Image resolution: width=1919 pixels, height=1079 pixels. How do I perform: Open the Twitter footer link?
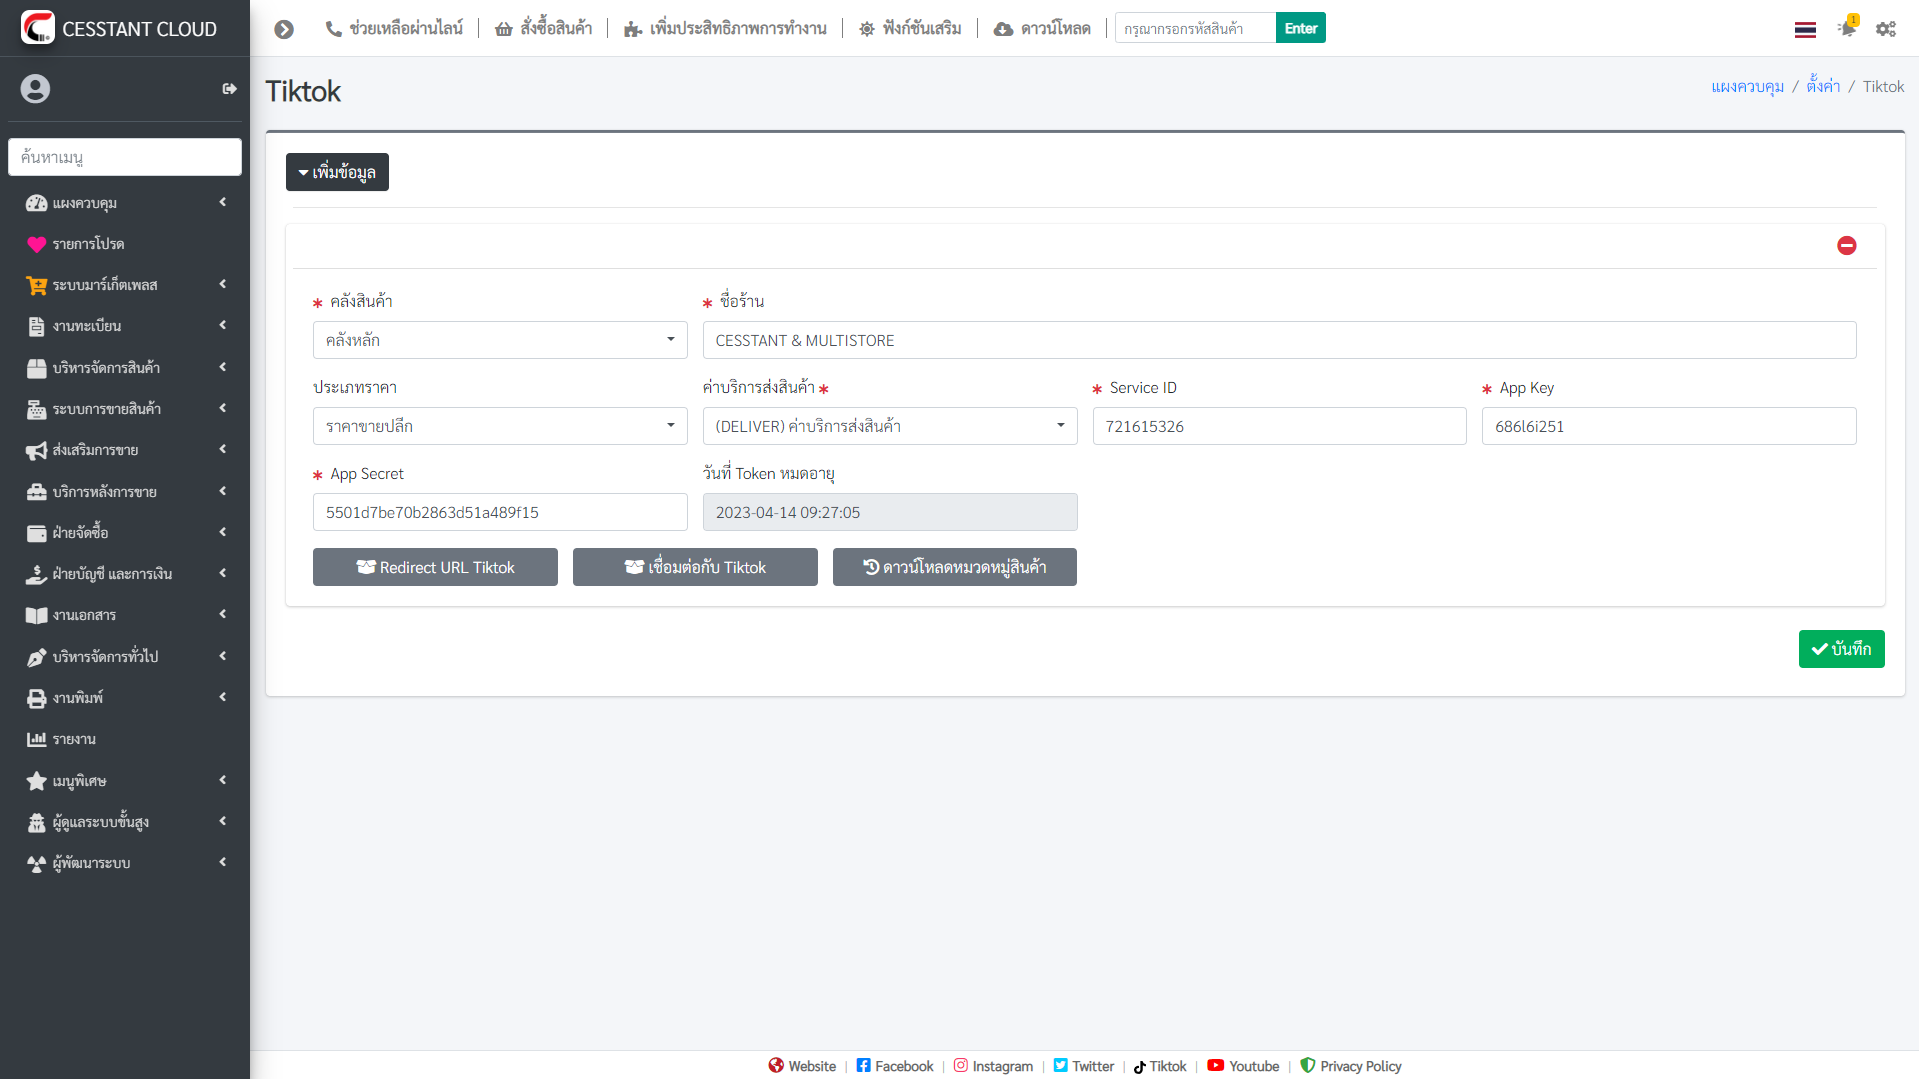pyautogui.click(x=1084, y=1066)
